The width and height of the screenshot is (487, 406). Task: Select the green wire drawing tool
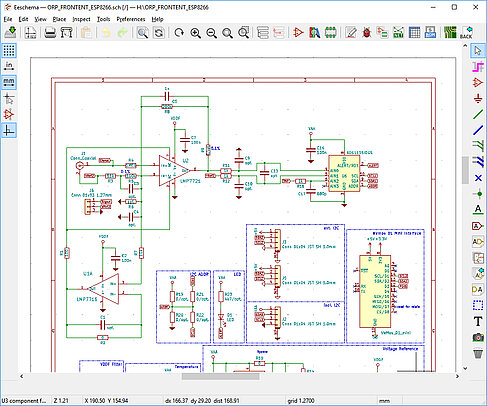click(x=478, y=114)
